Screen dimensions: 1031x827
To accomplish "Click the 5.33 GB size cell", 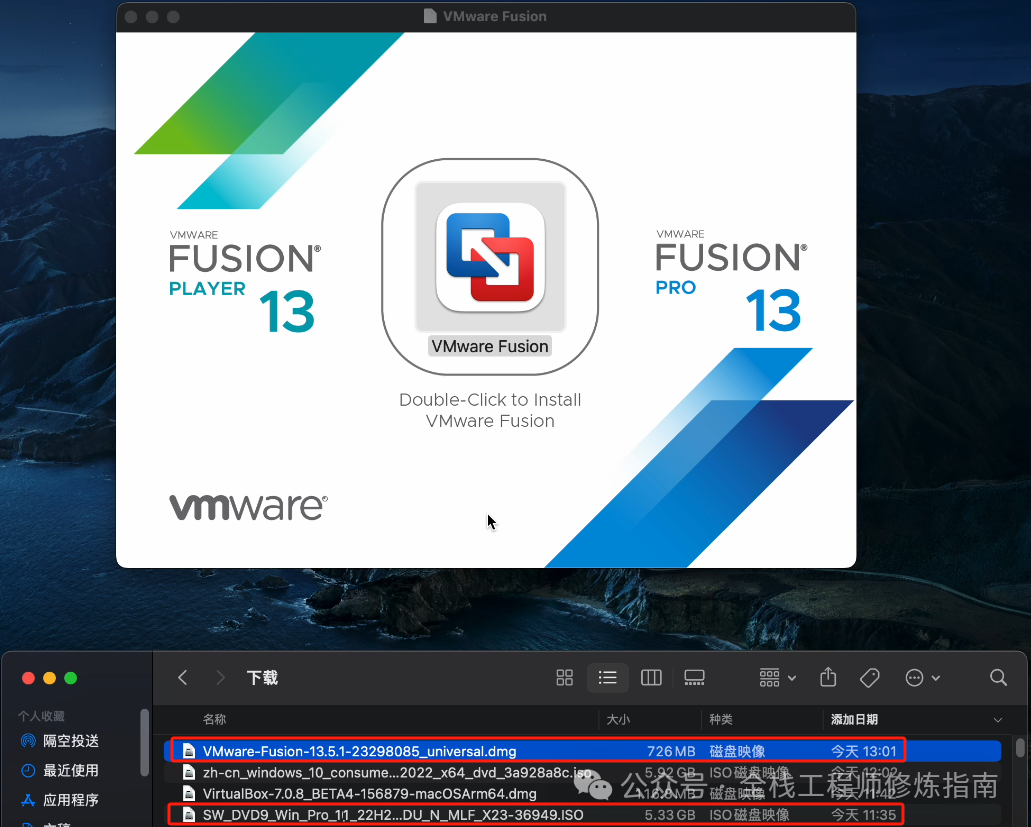I will (669, 815).
